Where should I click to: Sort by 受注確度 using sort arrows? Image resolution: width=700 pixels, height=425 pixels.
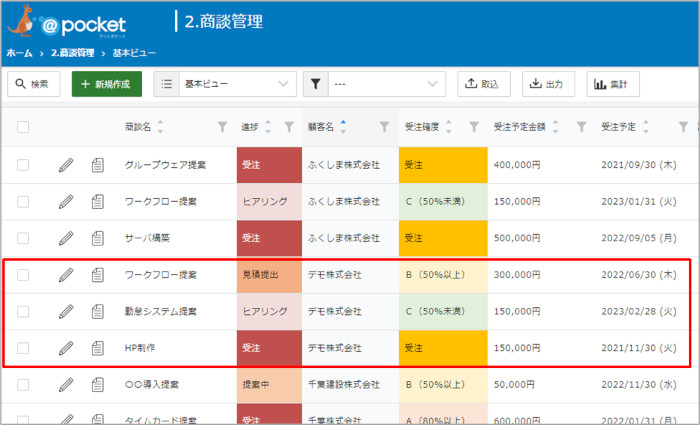tap(449, 127)
